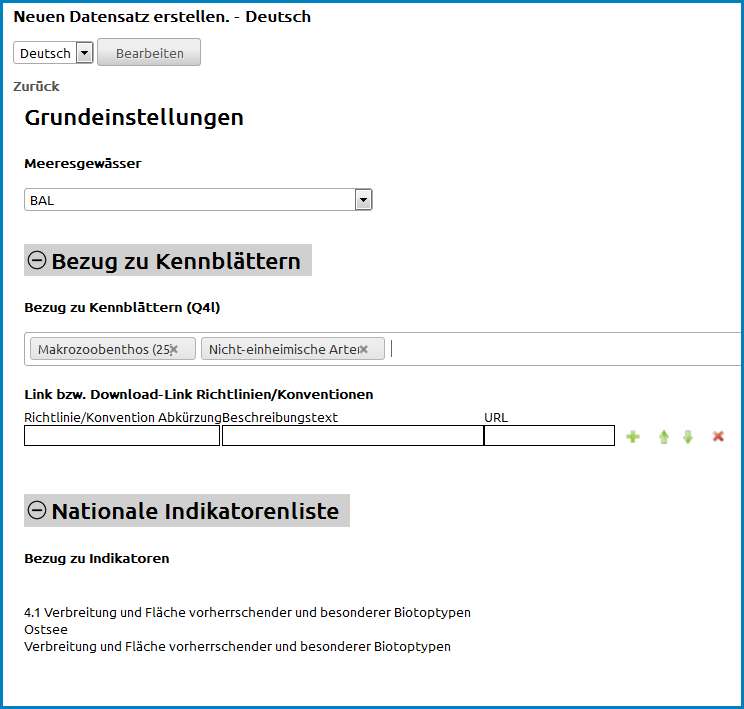
Task: Add a new Richtlinien row with plus icon
Action: [632, 437]
